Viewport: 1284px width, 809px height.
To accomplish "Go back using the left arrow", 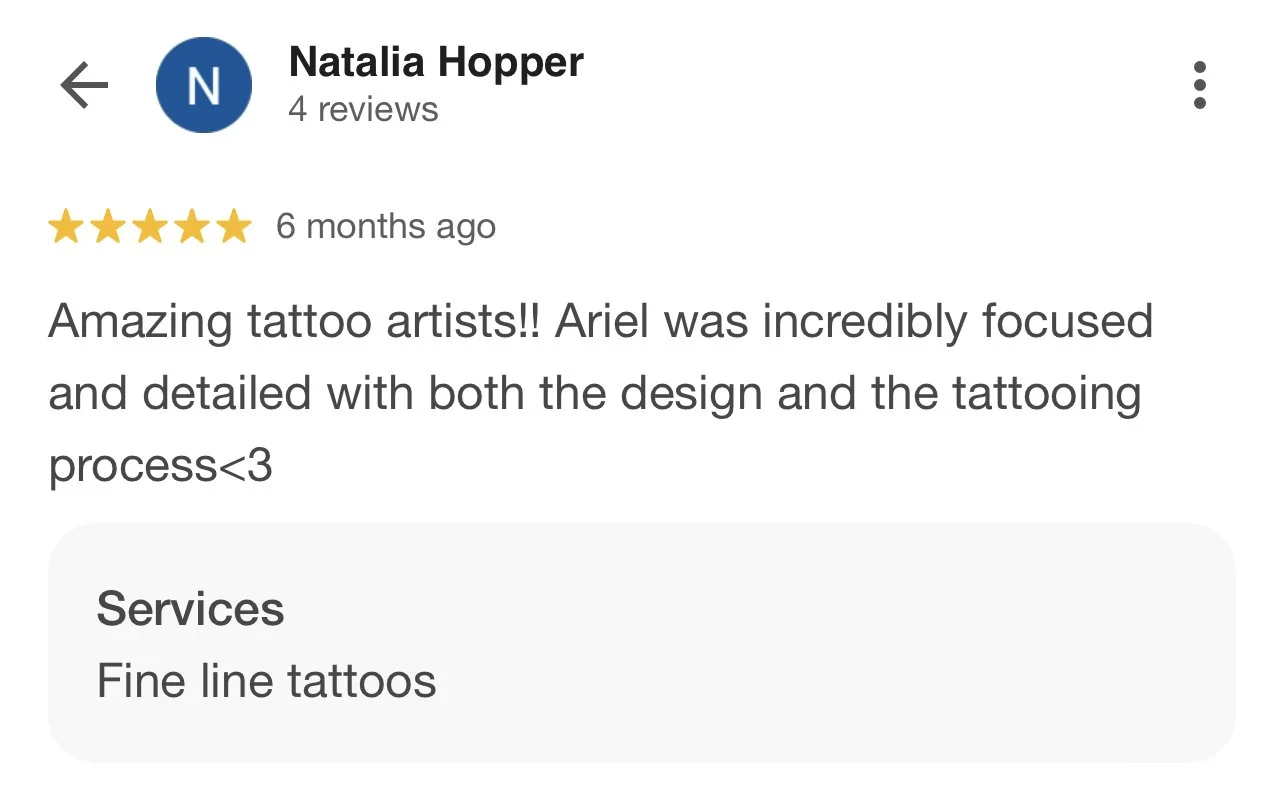I will (84, 86).
